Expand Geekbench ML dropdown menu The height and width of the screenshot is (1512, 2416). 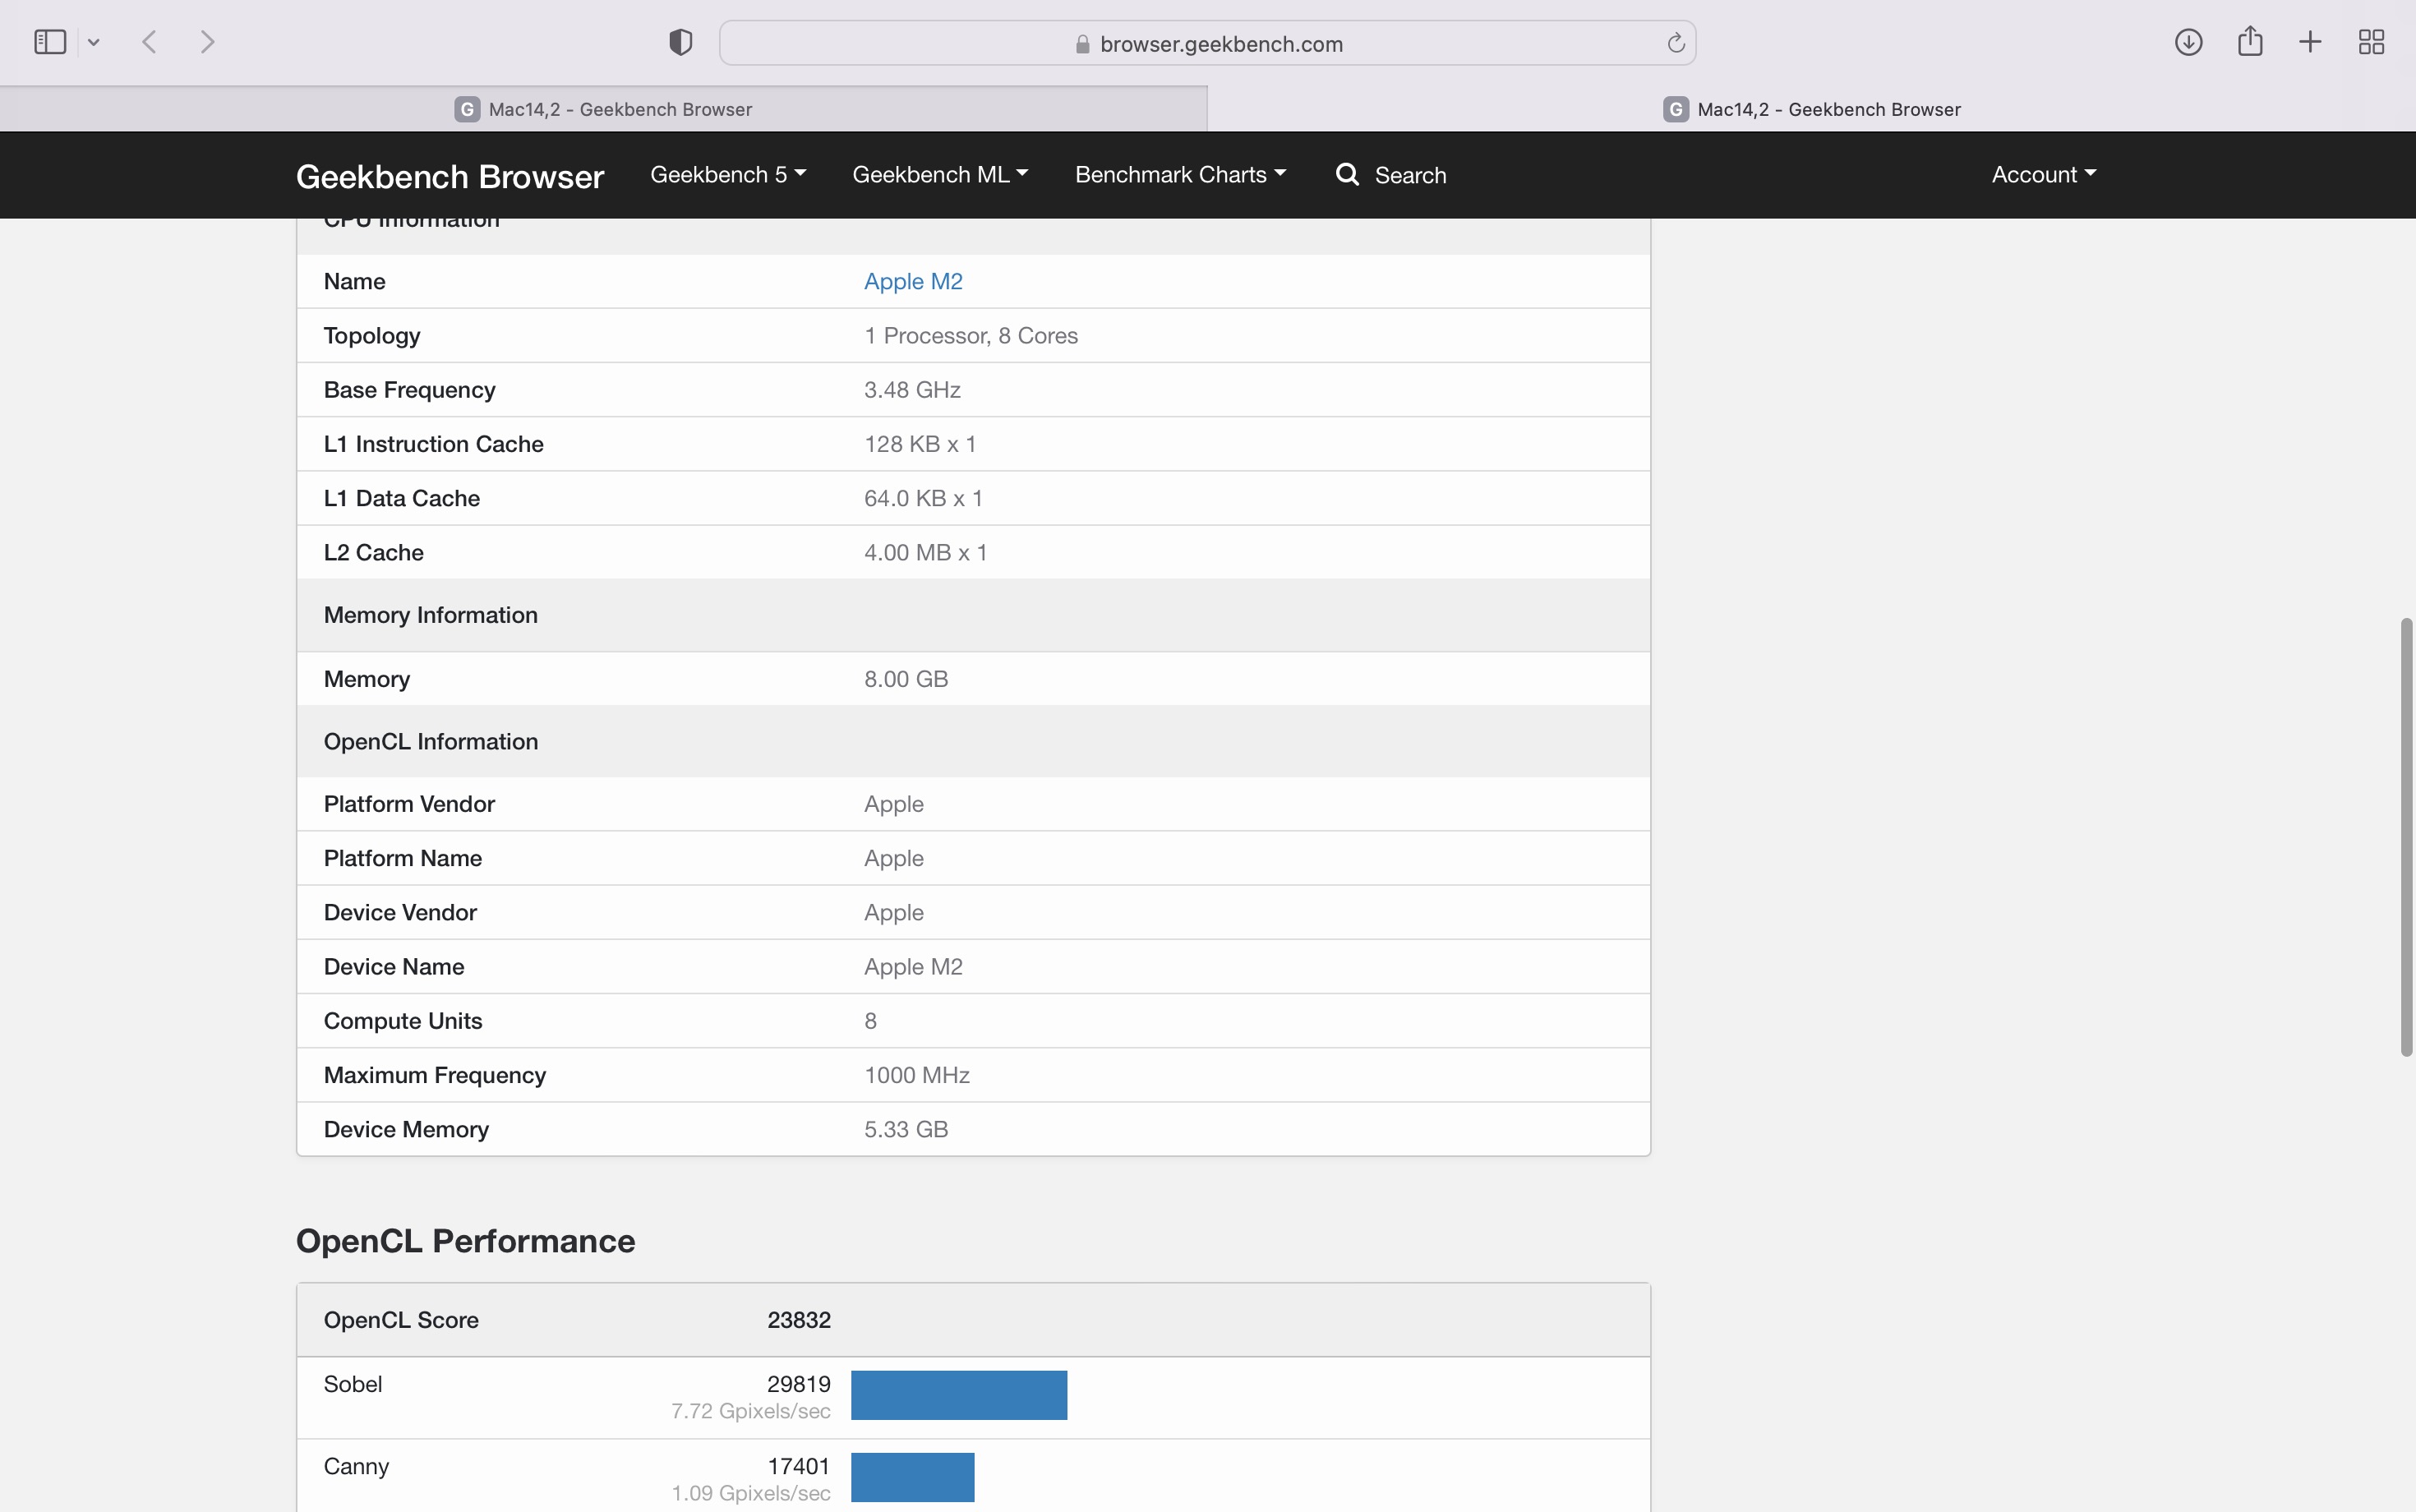click(x=940, y=175)
